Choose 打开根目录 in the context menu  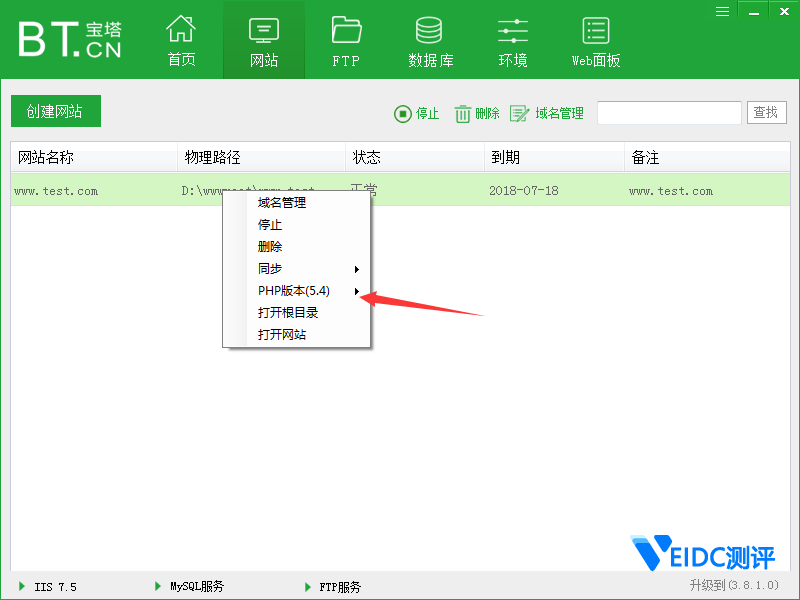pyautogui.click(x=288, y=313)
